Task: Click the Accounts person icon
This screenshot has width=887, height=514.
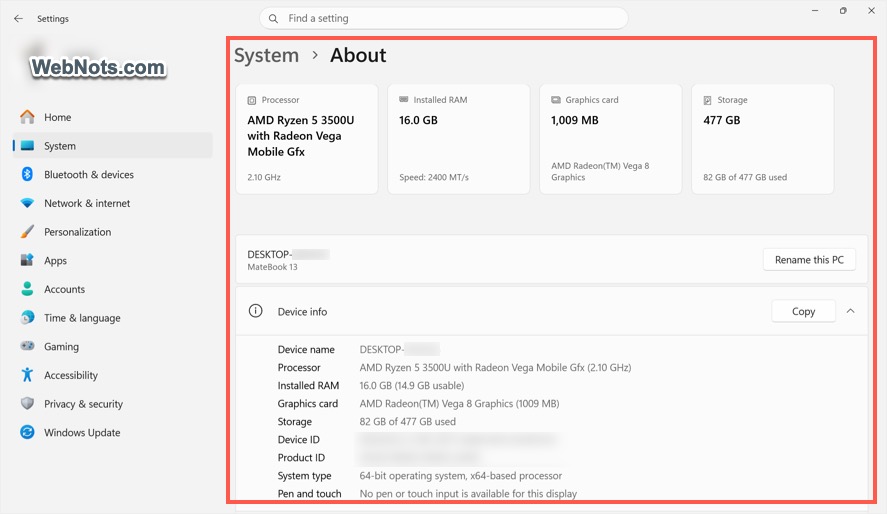Action: (27, 289)
